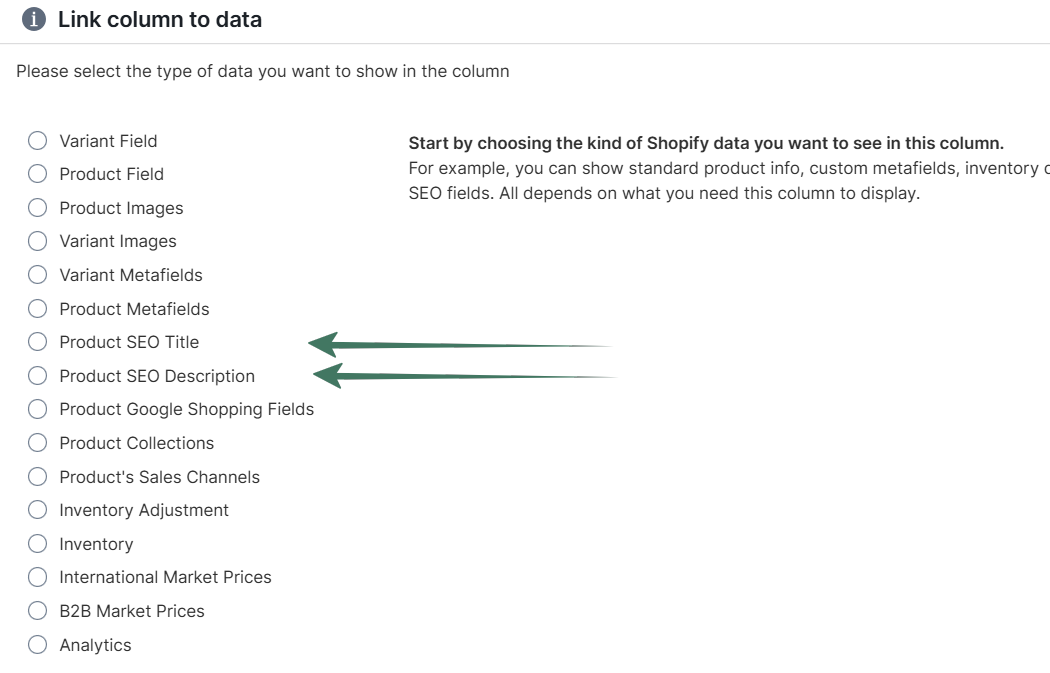Select Product Metafields

pos(37,308)
